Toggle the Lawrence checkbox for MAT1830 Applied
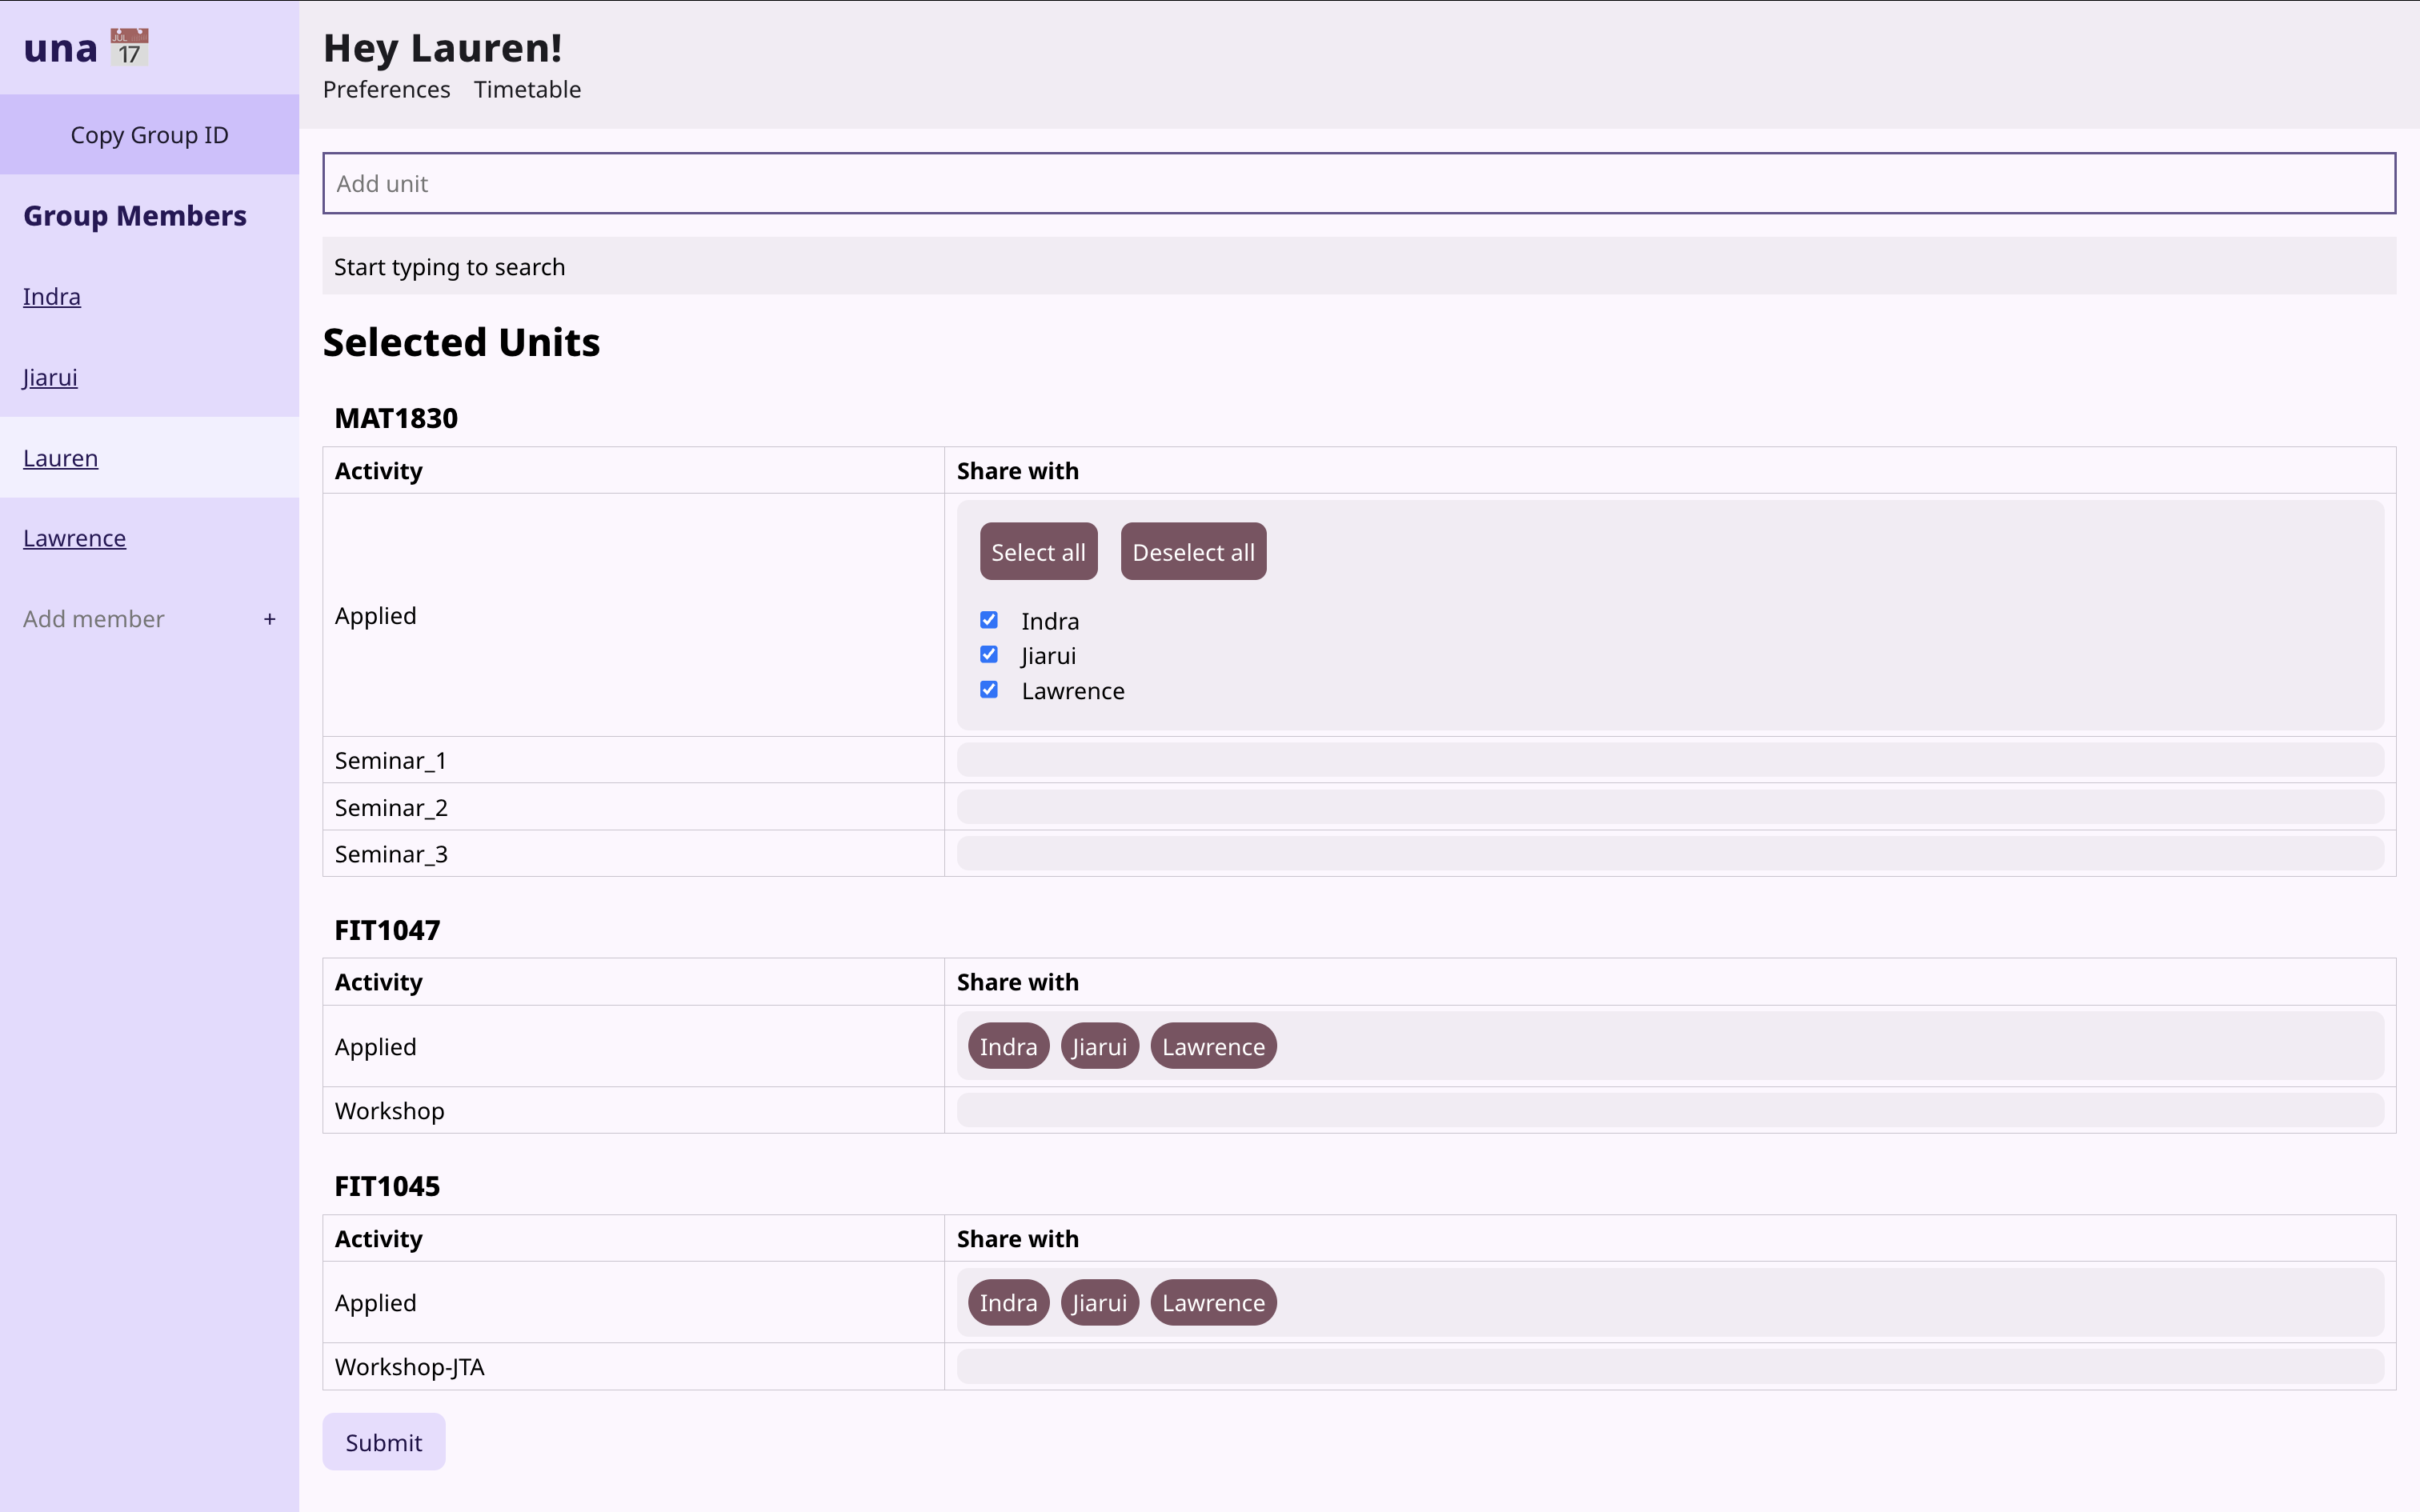Viewport: 2420px width, 1512px height. point(989,690)
